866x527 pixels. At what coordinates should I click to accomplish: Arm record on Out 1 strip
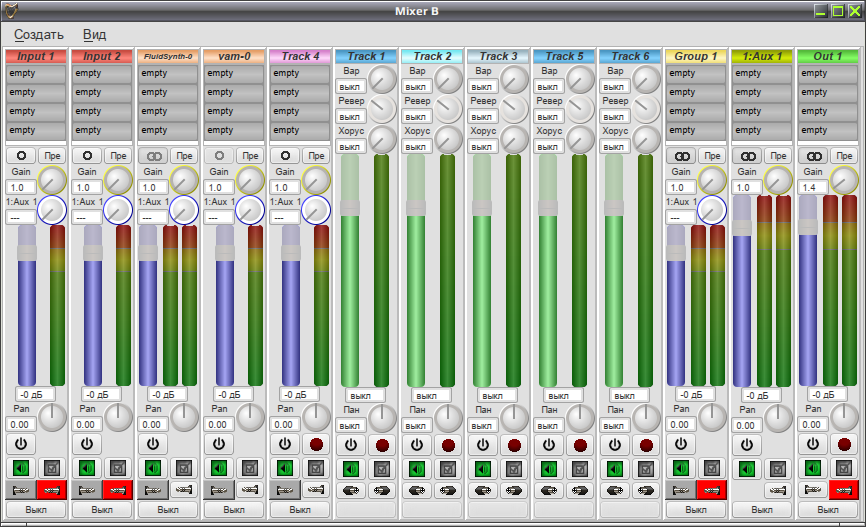(844, 444)
